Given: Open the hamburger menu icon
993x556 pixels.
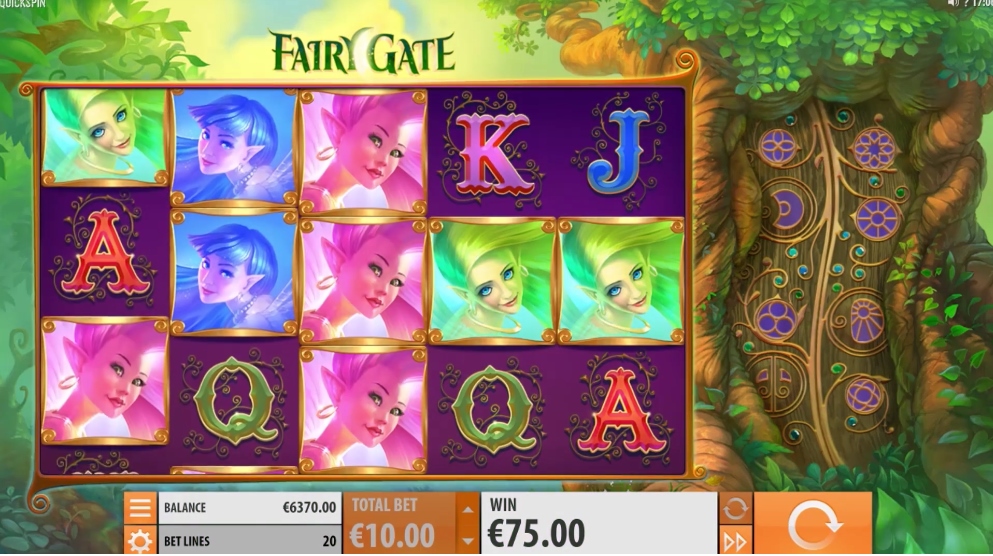Looking at the screenshot, I should tap(140, 508).
